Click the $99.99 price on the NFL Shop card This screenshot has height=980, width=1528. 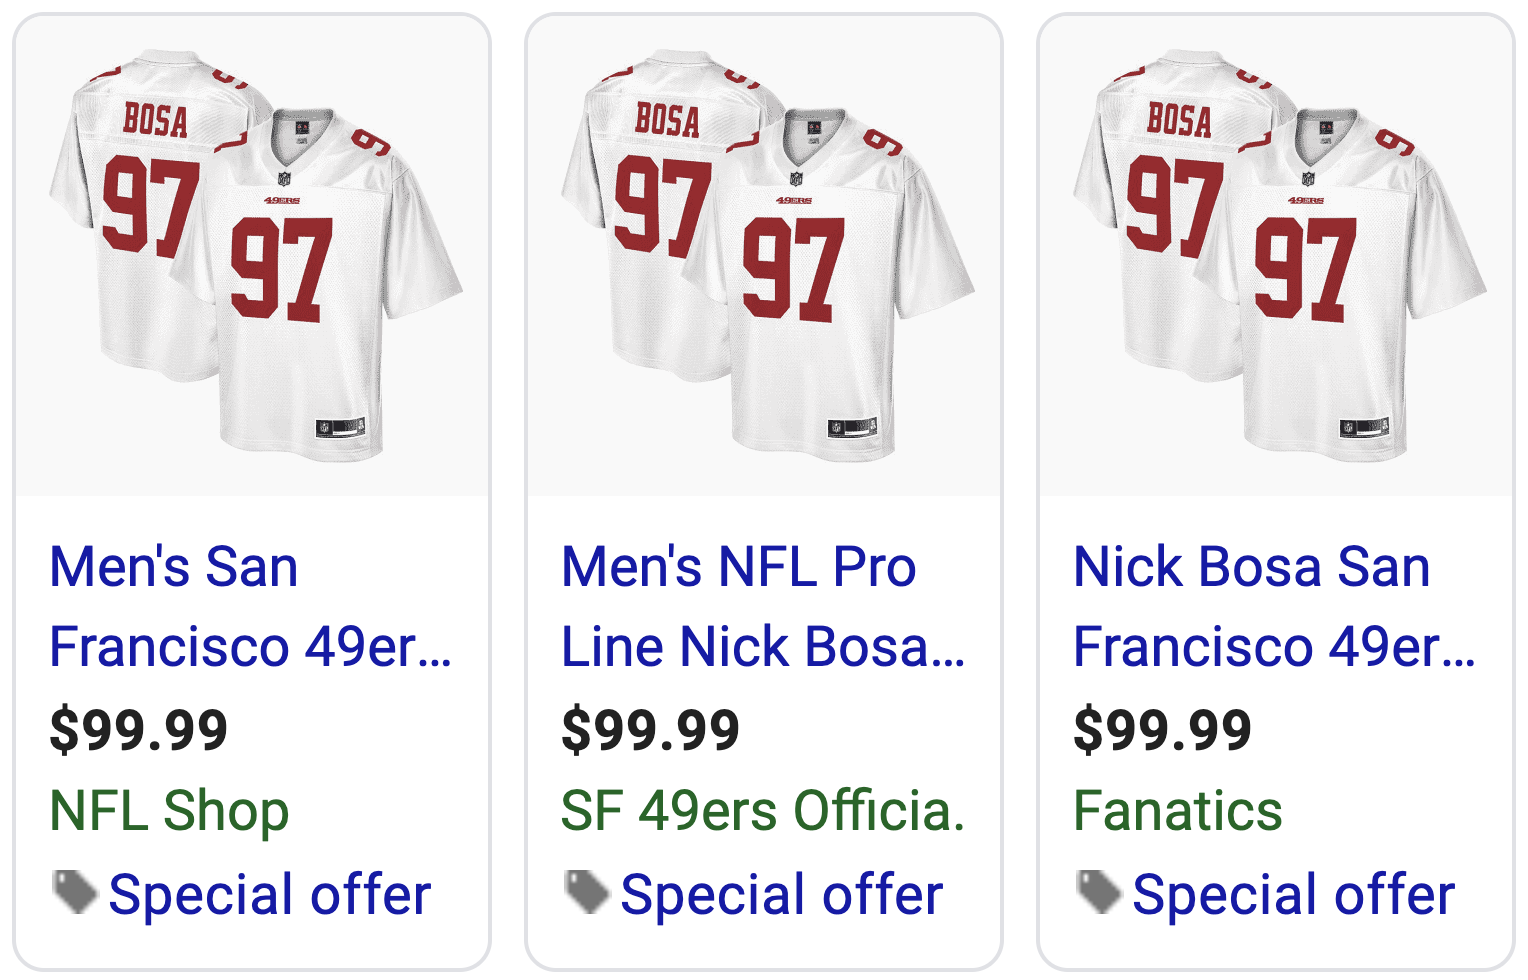coord(139,729)
